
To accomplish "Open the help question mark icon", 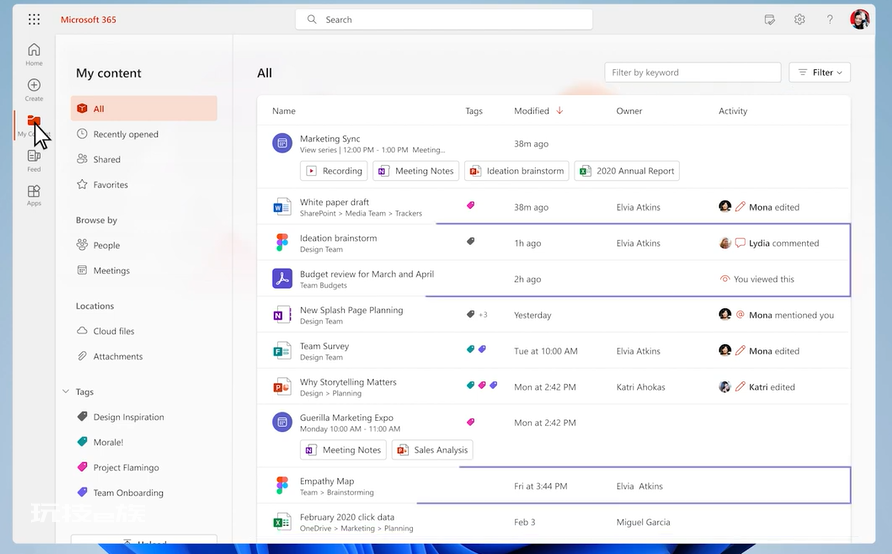I will [x=830, y=19].
